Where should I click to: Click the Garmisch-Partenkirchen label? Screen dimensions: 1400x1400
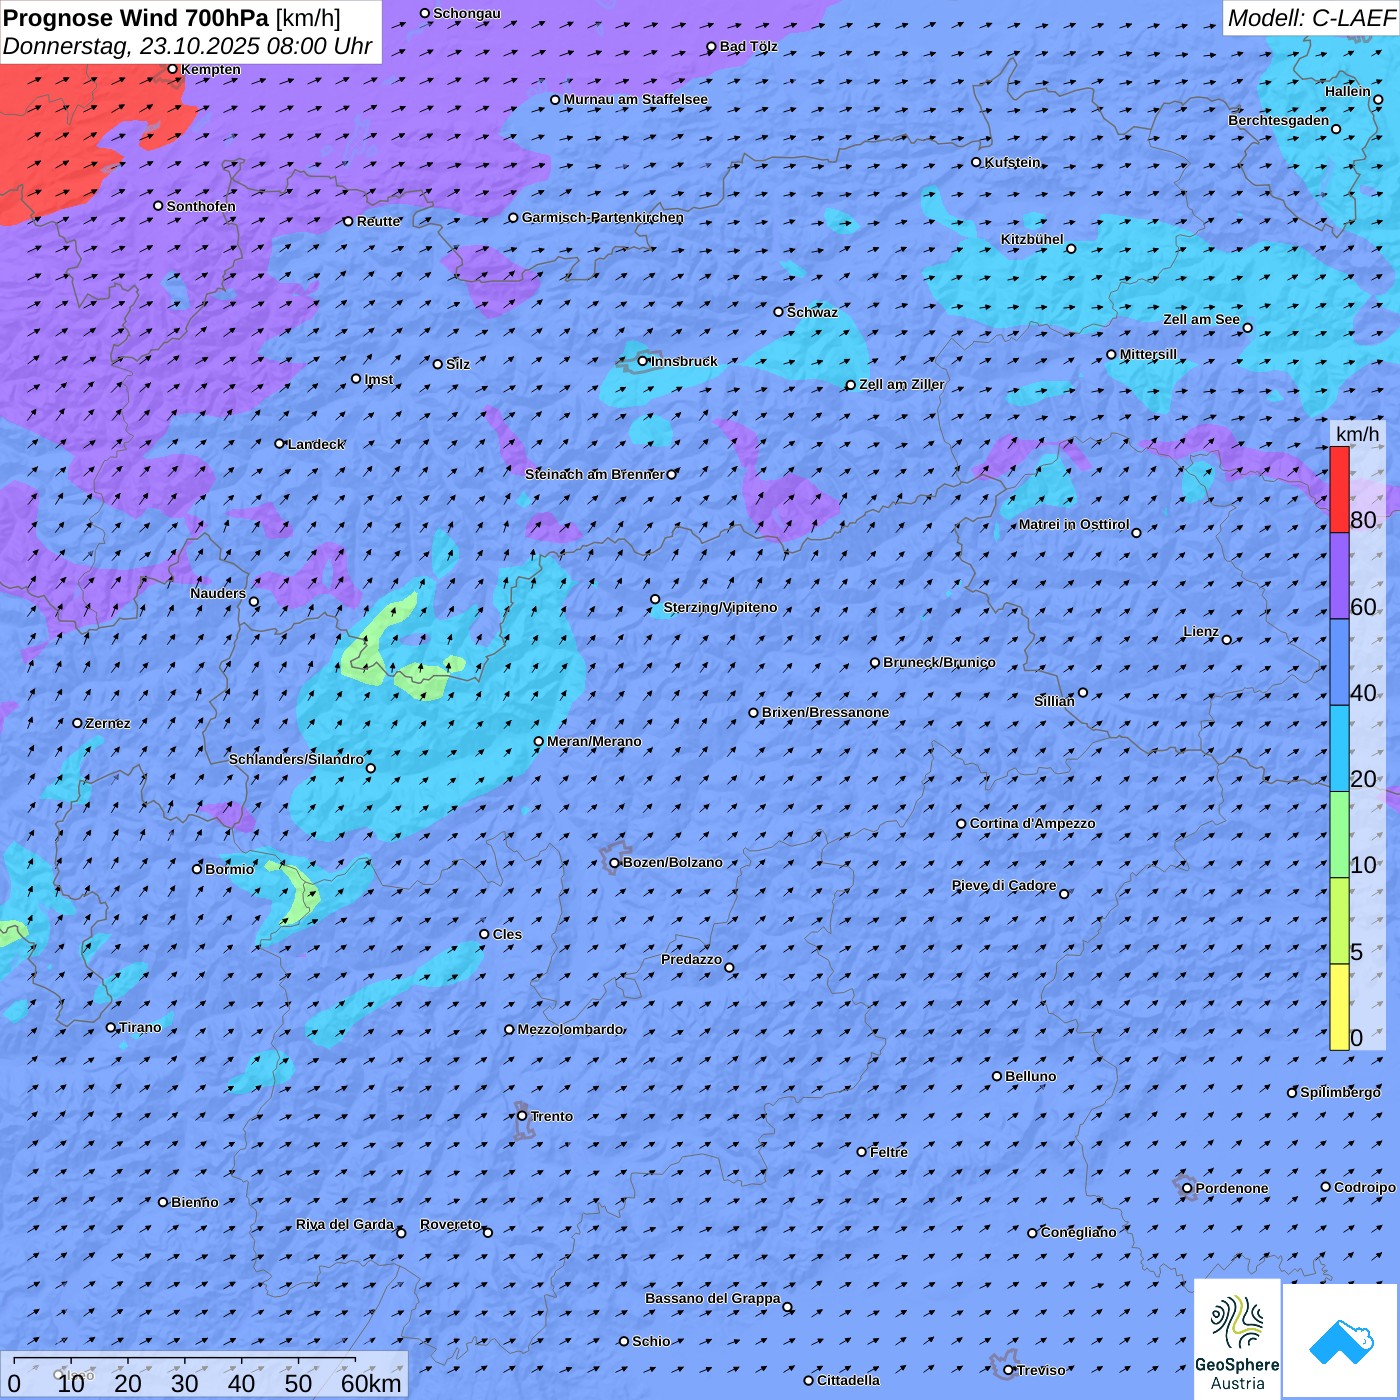coord(603,217)
